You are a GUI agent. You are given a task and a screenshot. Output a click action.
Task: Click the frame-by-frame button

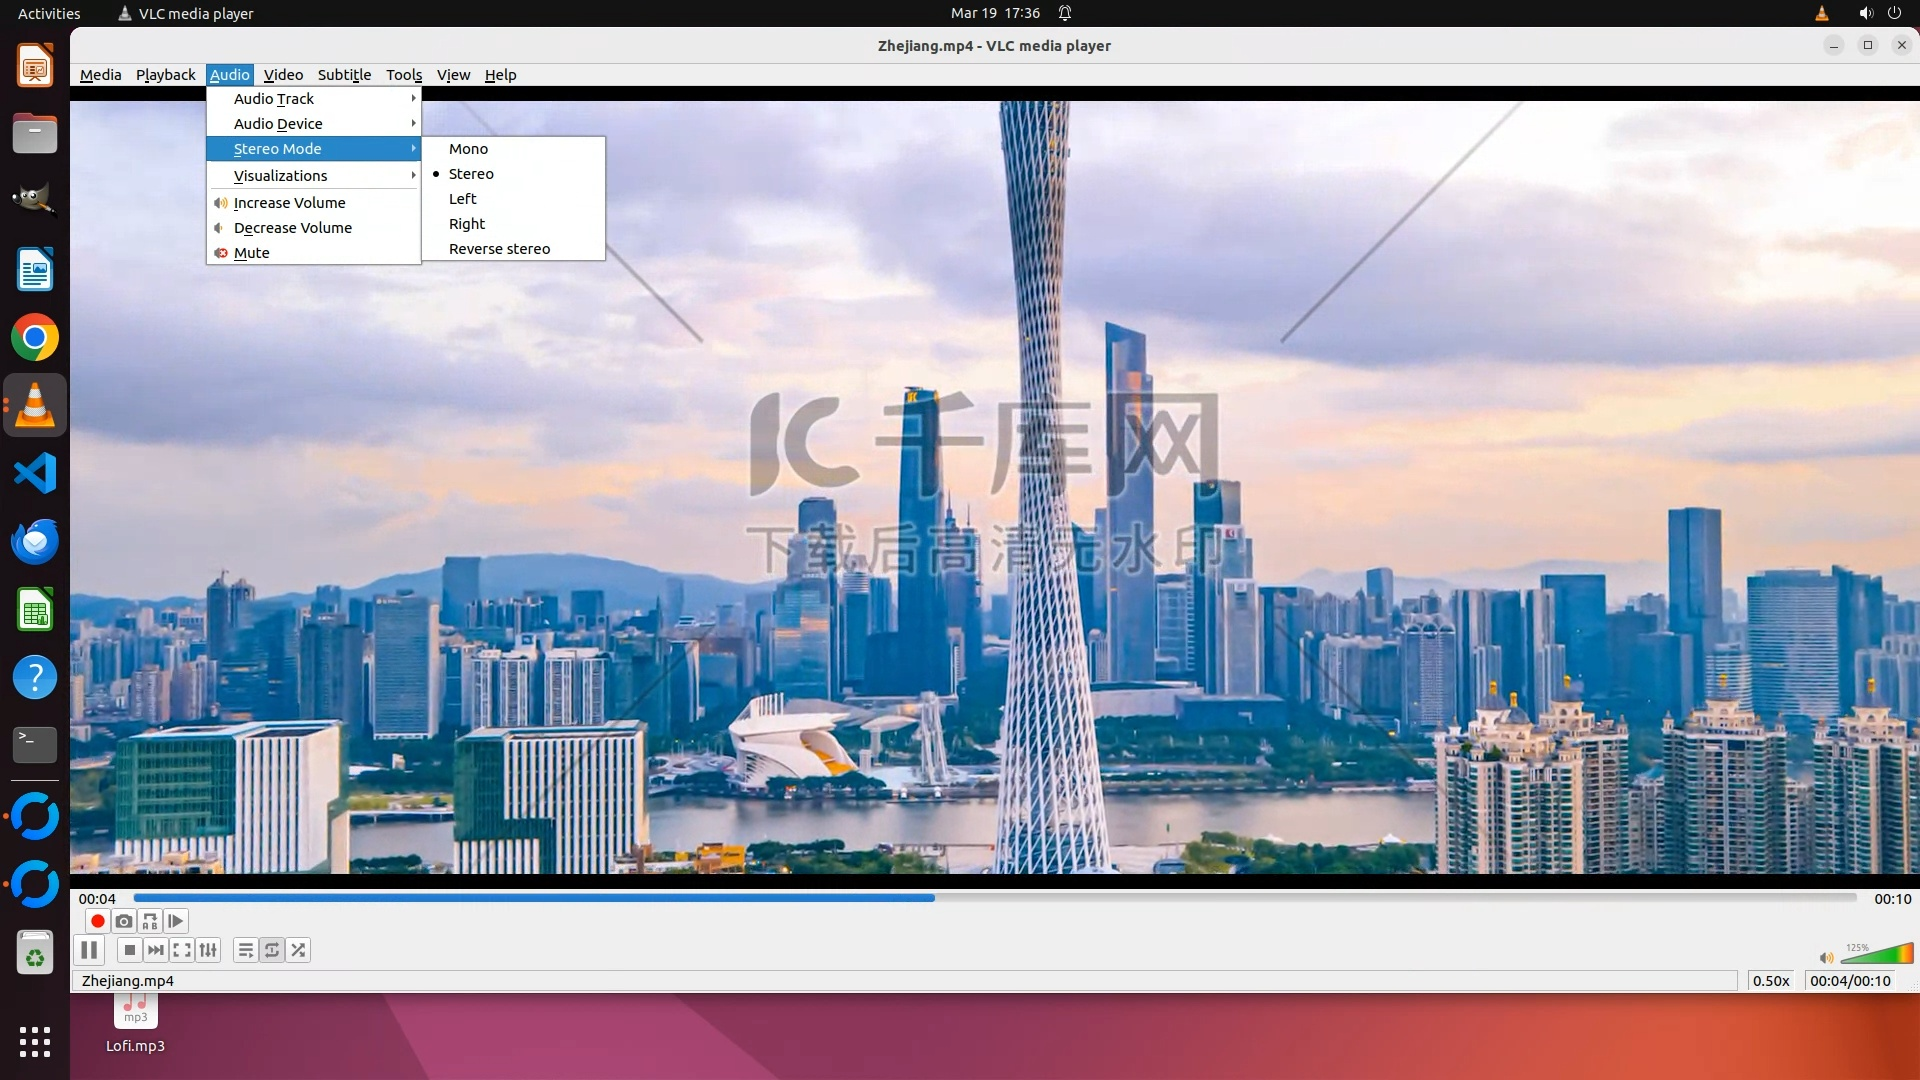pyautogui.click(x=176, y=921)
